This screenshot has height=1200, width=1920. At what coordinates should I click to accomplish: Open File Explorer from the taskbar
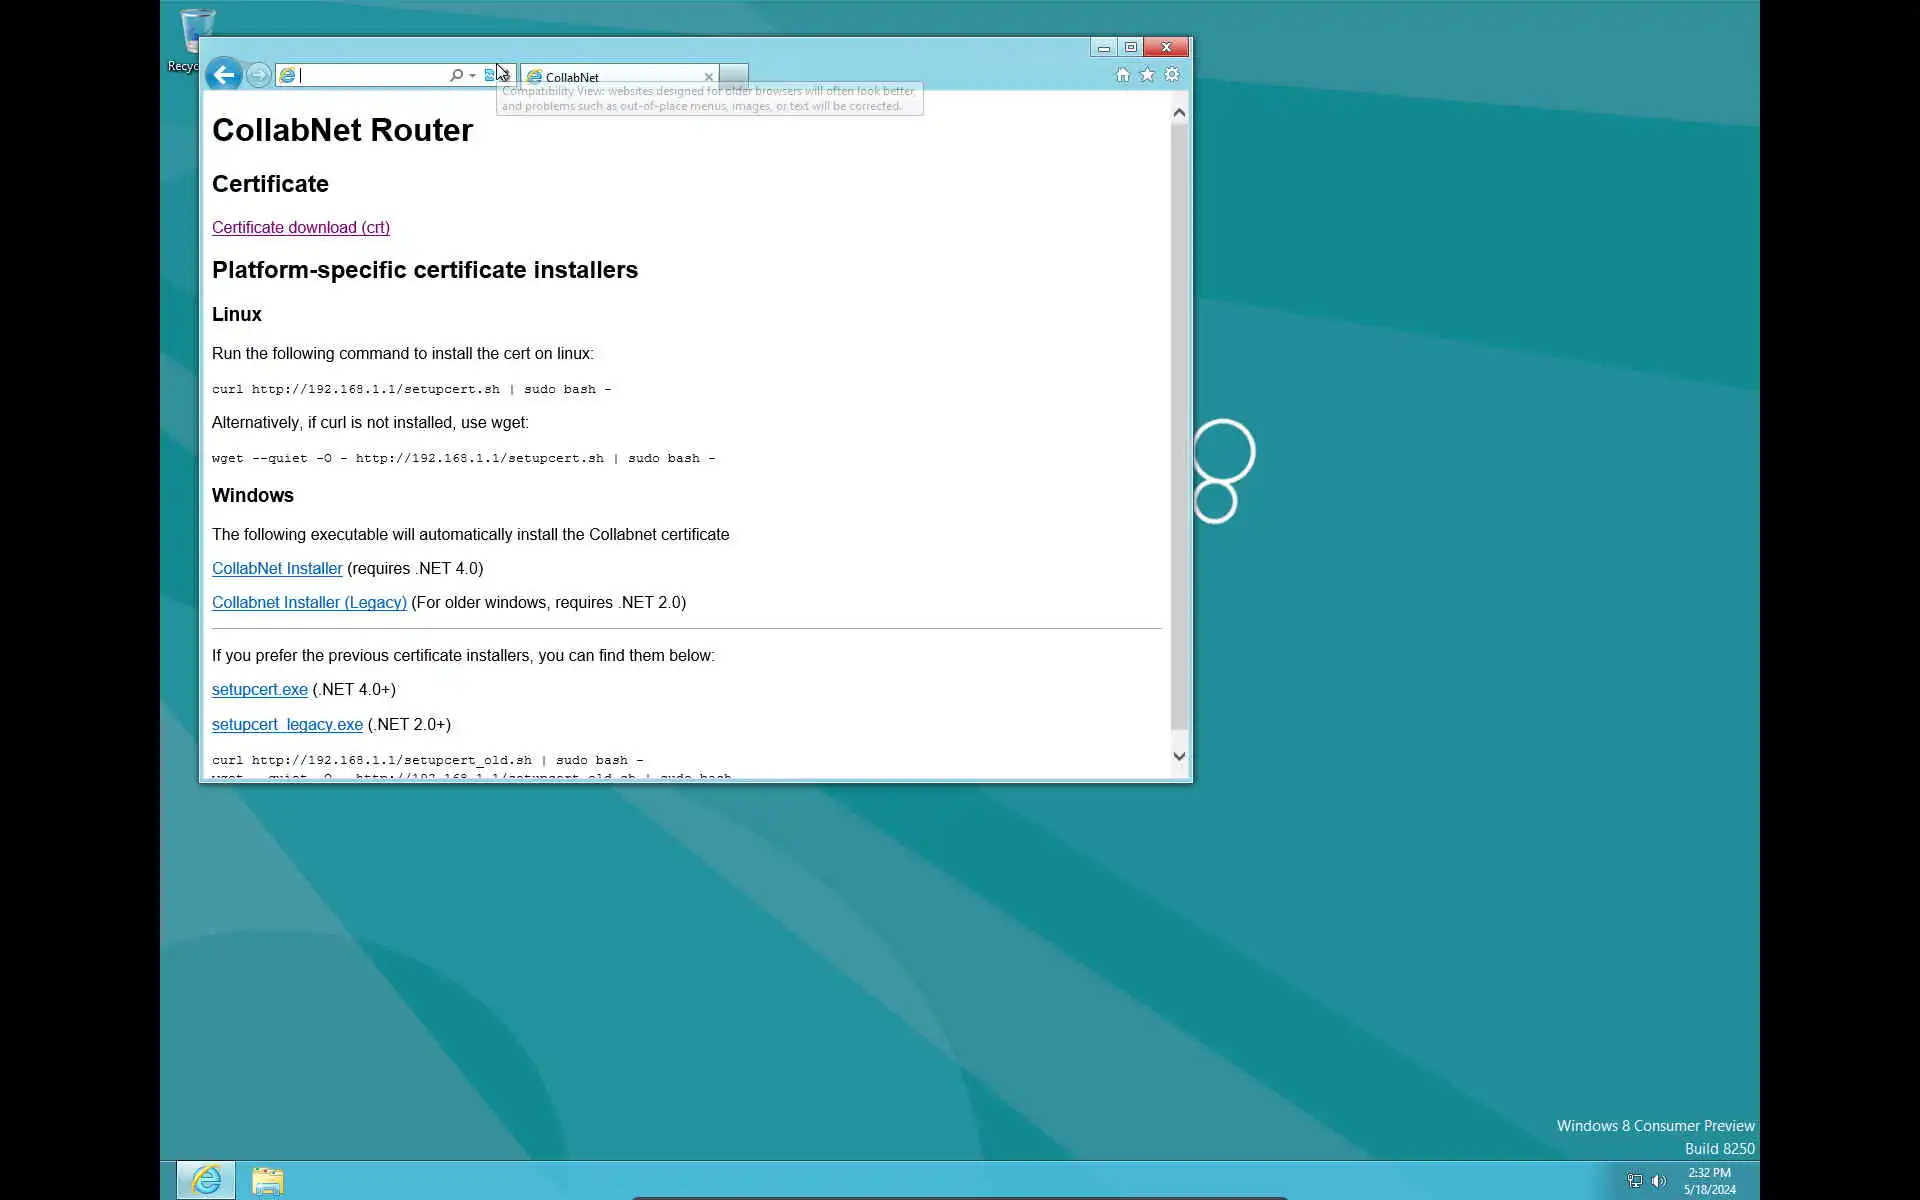pyautogui.click(x=267, y=1181)
